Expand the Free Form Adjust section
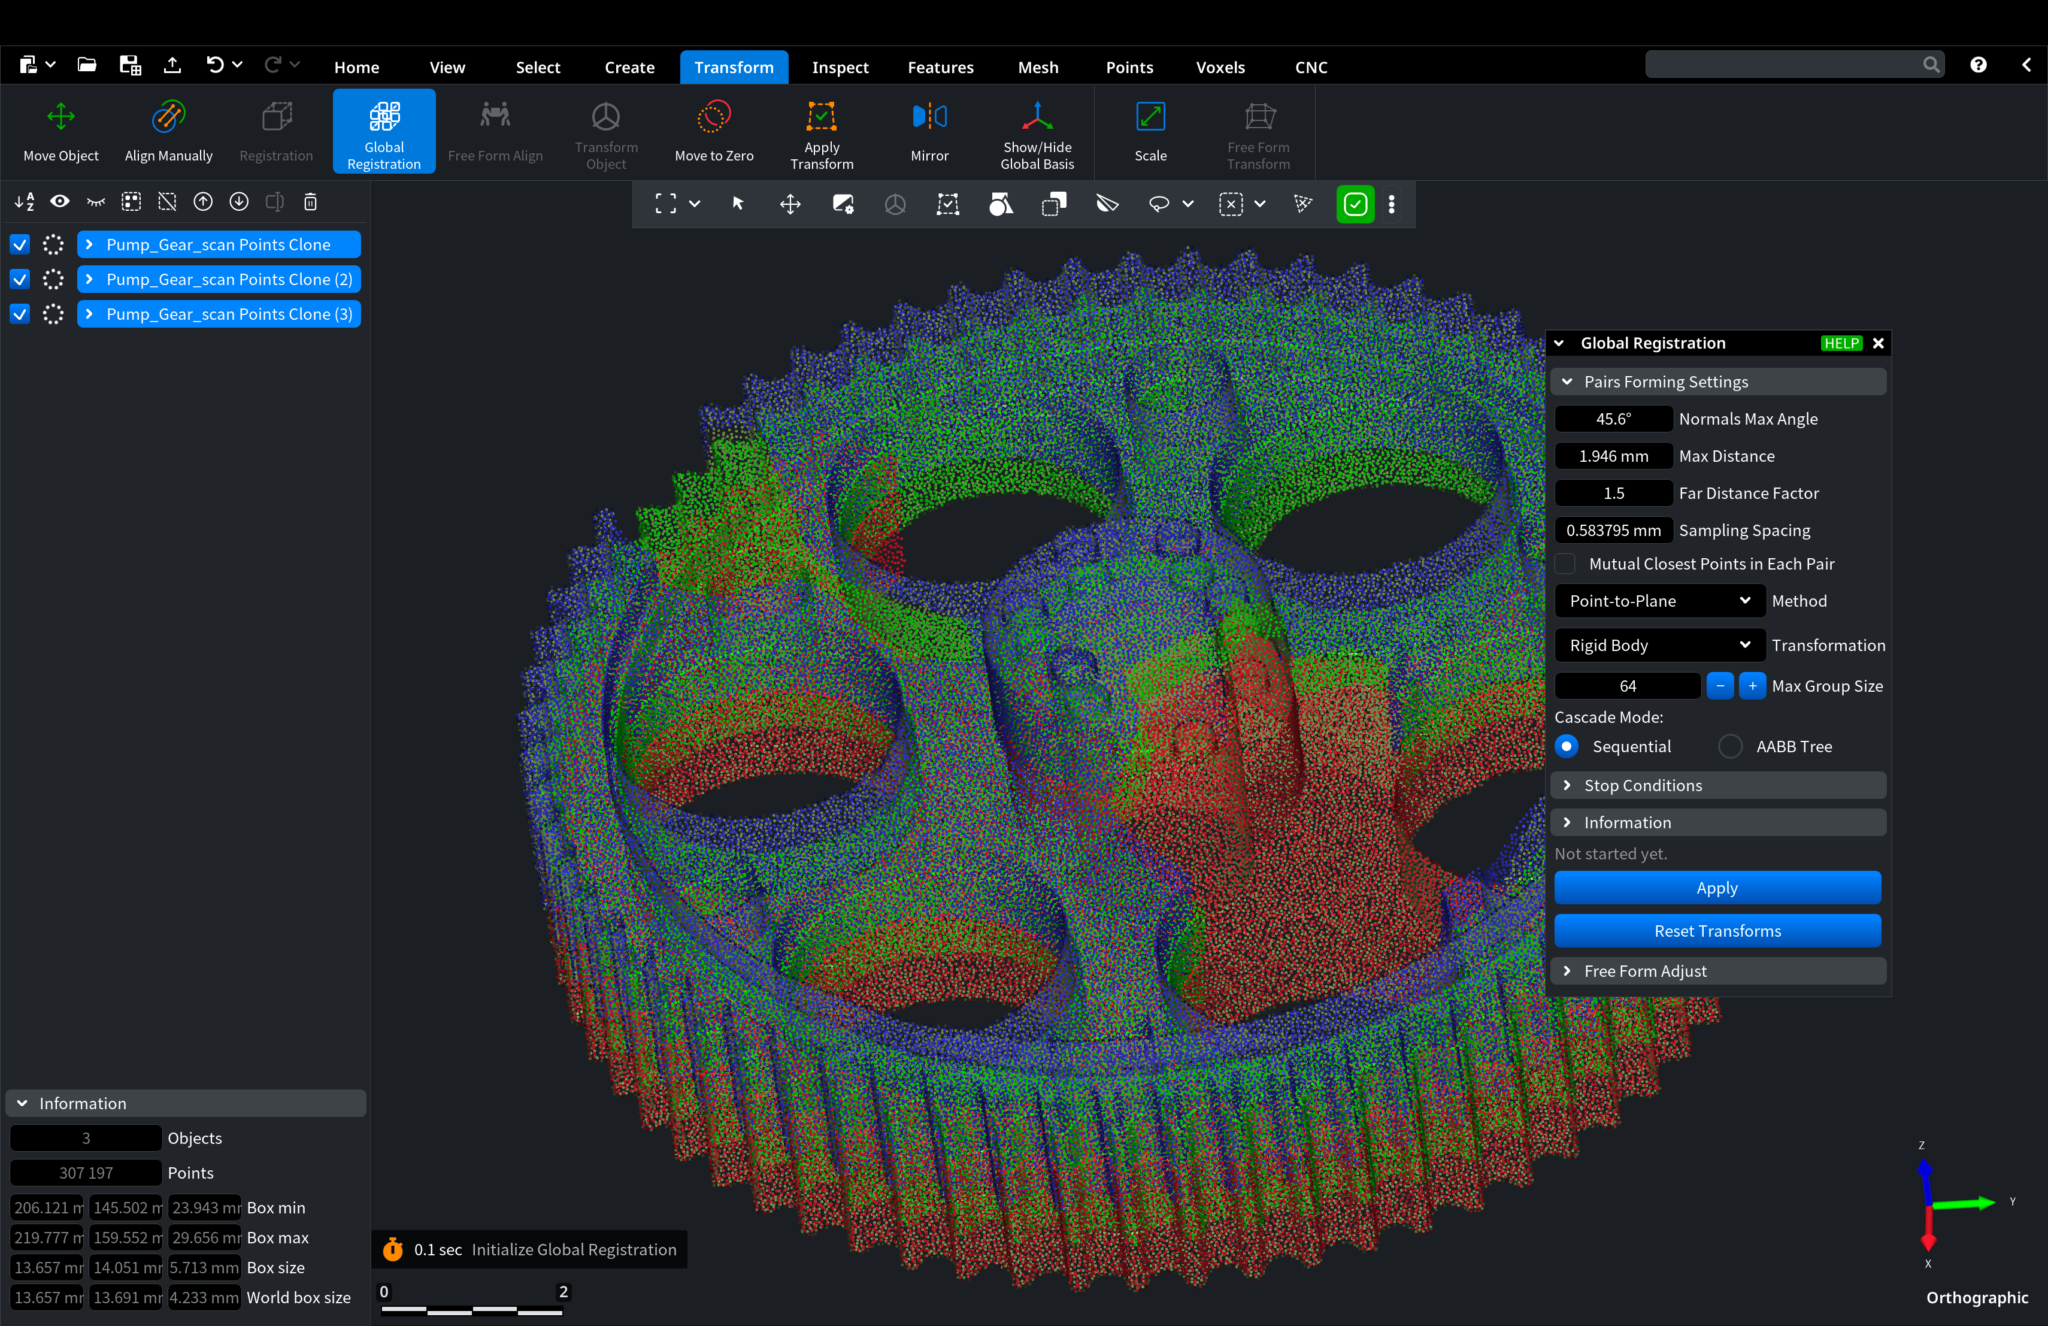This screenshot has width=2048, height=1326. pos(1717,970)
